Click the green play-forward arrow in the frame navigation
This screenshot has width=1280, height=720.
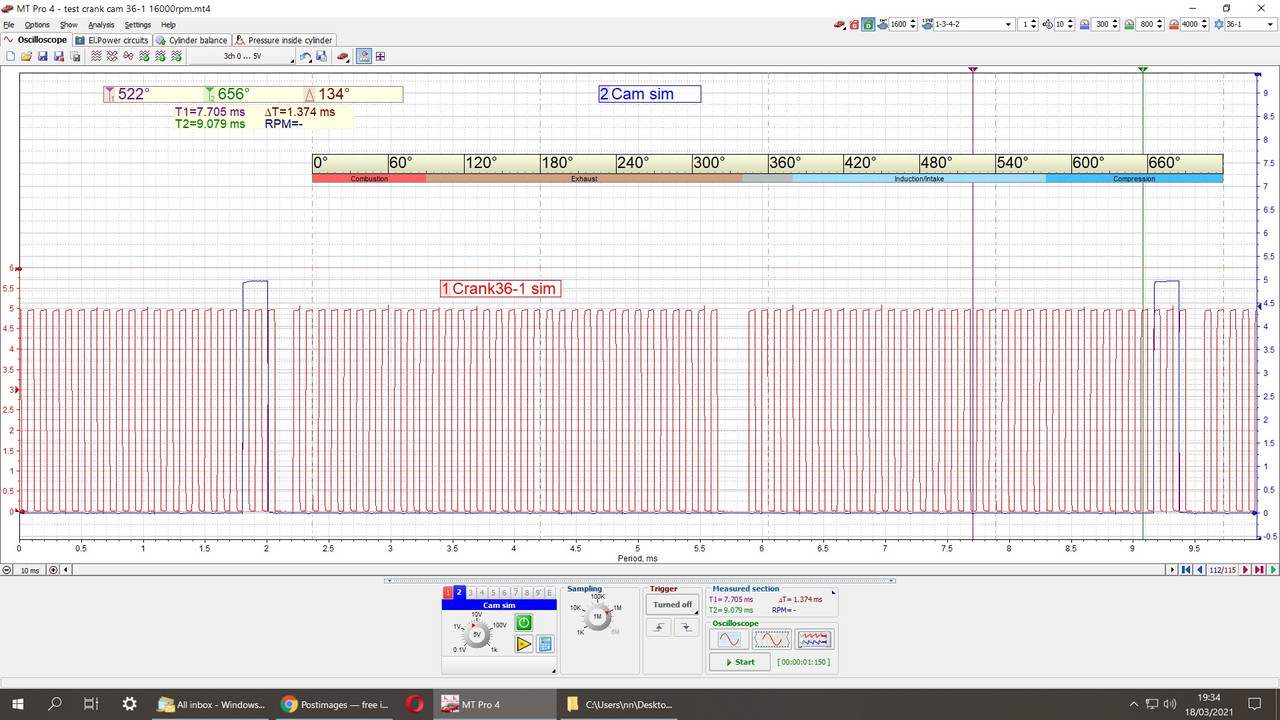coord(1273,569)
